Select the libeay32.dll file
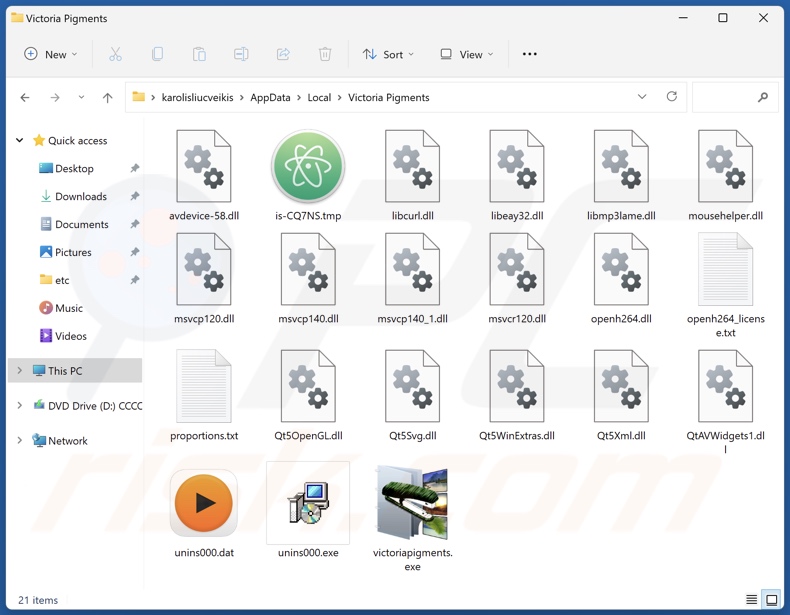This screenshot has width=790, height=615. pyautogui.click(x=517, y=176)
